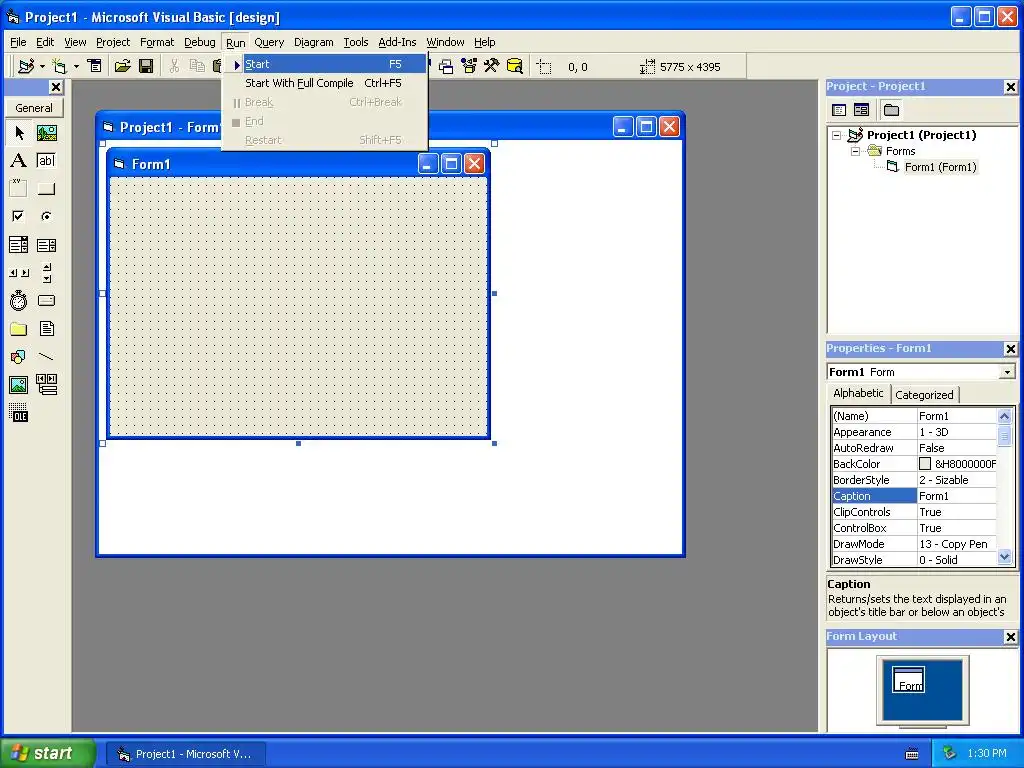The image size is (1024, 768).
Task: Click Project1 - Microsoft V... taskbar button
Action: (x=186, y=754)
